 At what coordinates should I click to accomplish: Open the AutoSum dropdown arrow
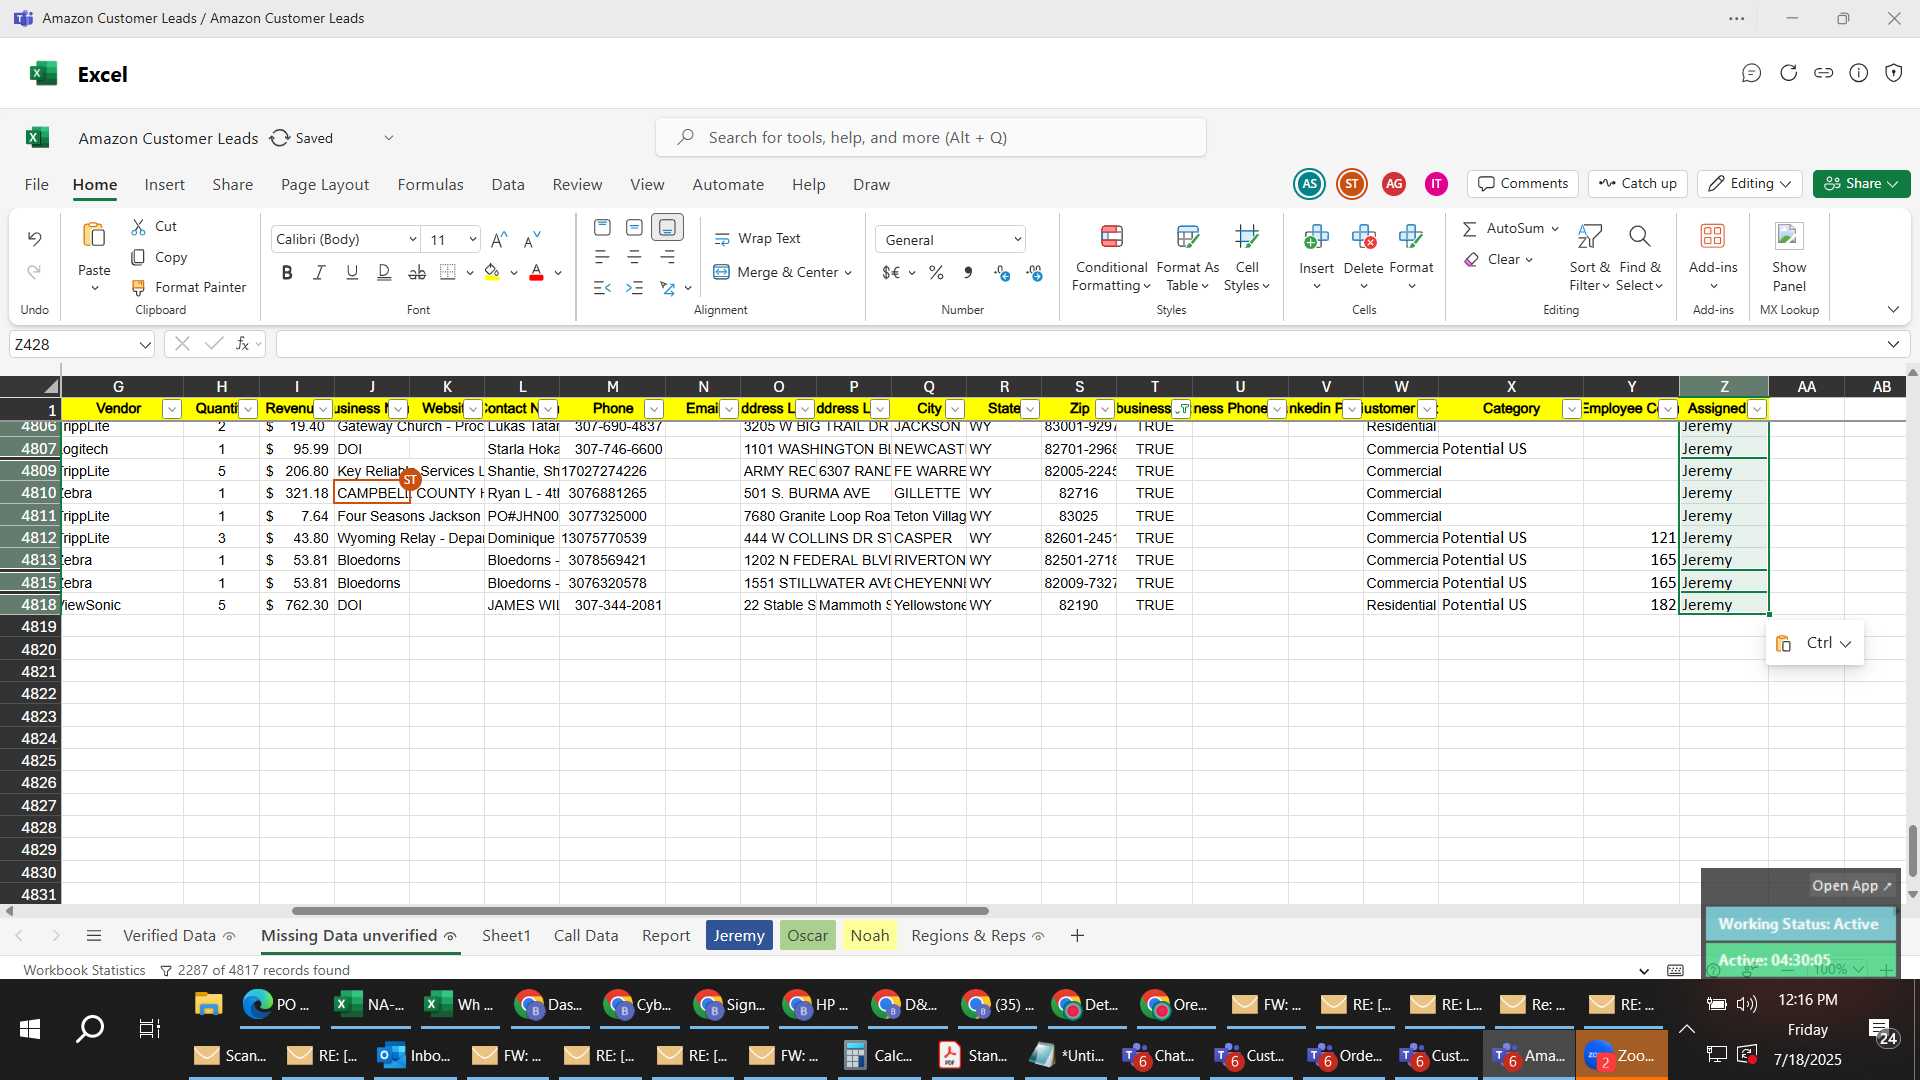pos(1555,229)
